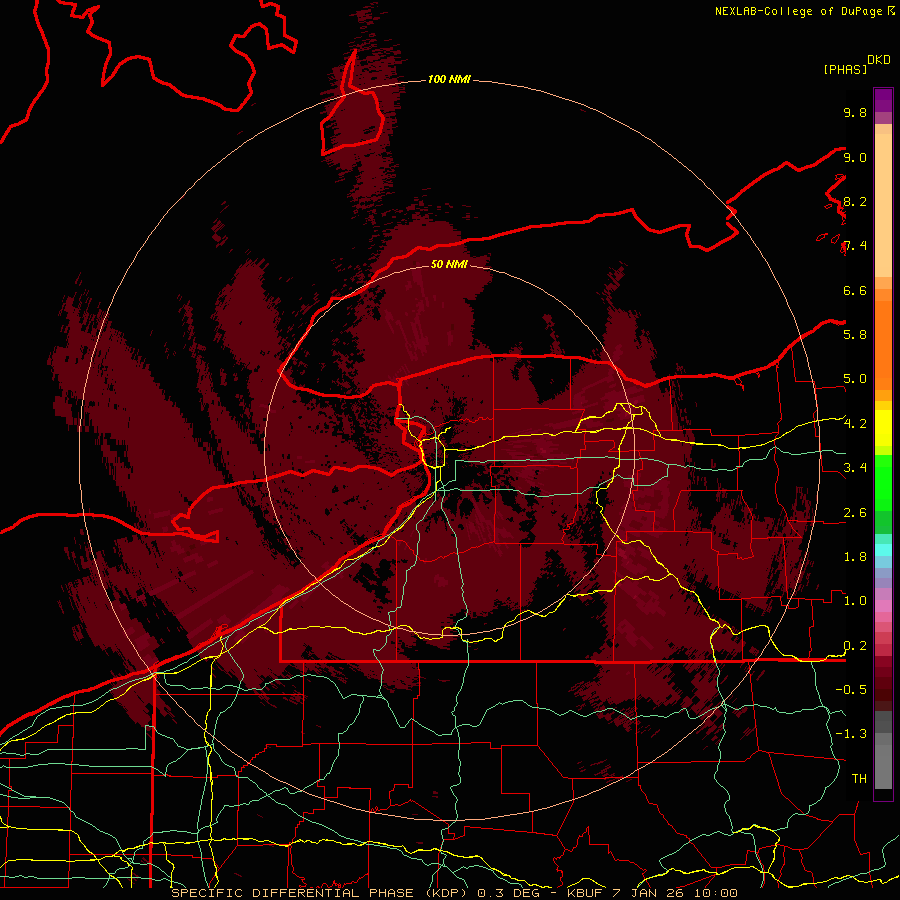The image size is (900, 900).
Task: Click "(KDP)" in the bottom caption
Action: point(447,893)
